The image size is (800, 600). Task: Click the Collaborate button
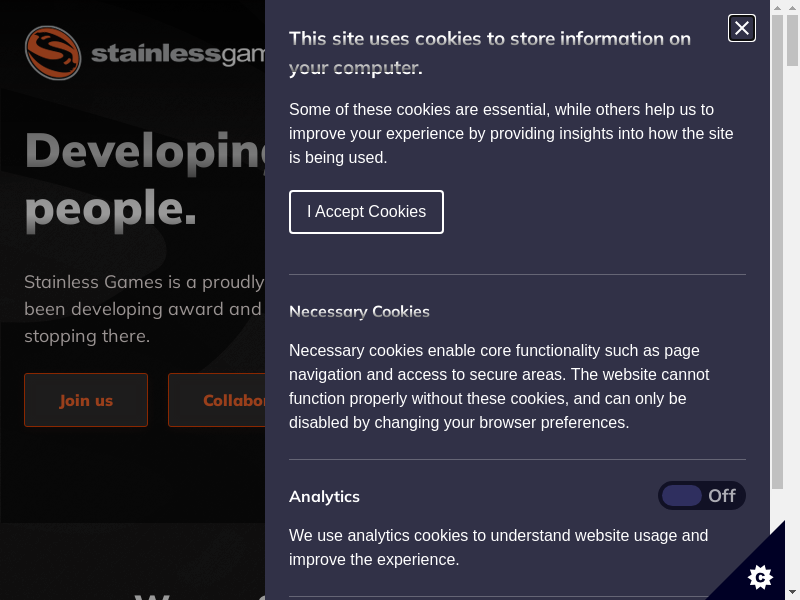click(217, 400)
